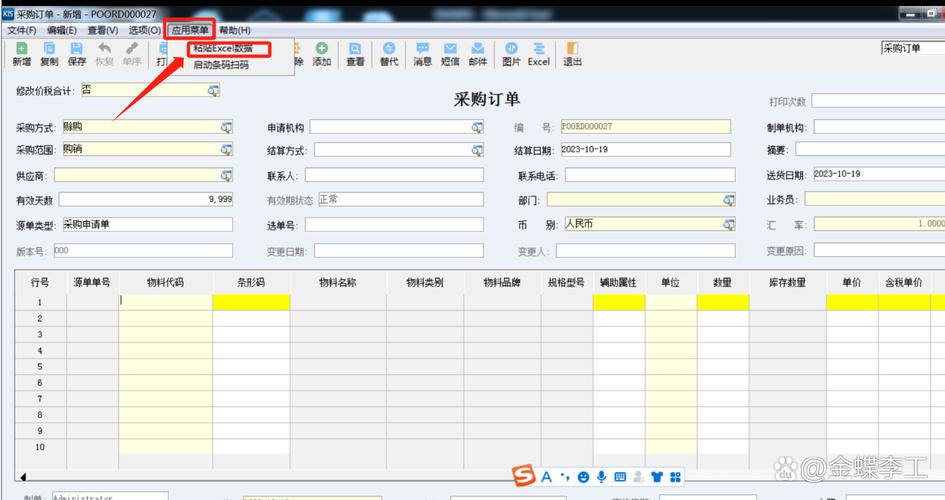Open 消息 (Message) from the toolbar
945x500 pixels.
[422, 54]
